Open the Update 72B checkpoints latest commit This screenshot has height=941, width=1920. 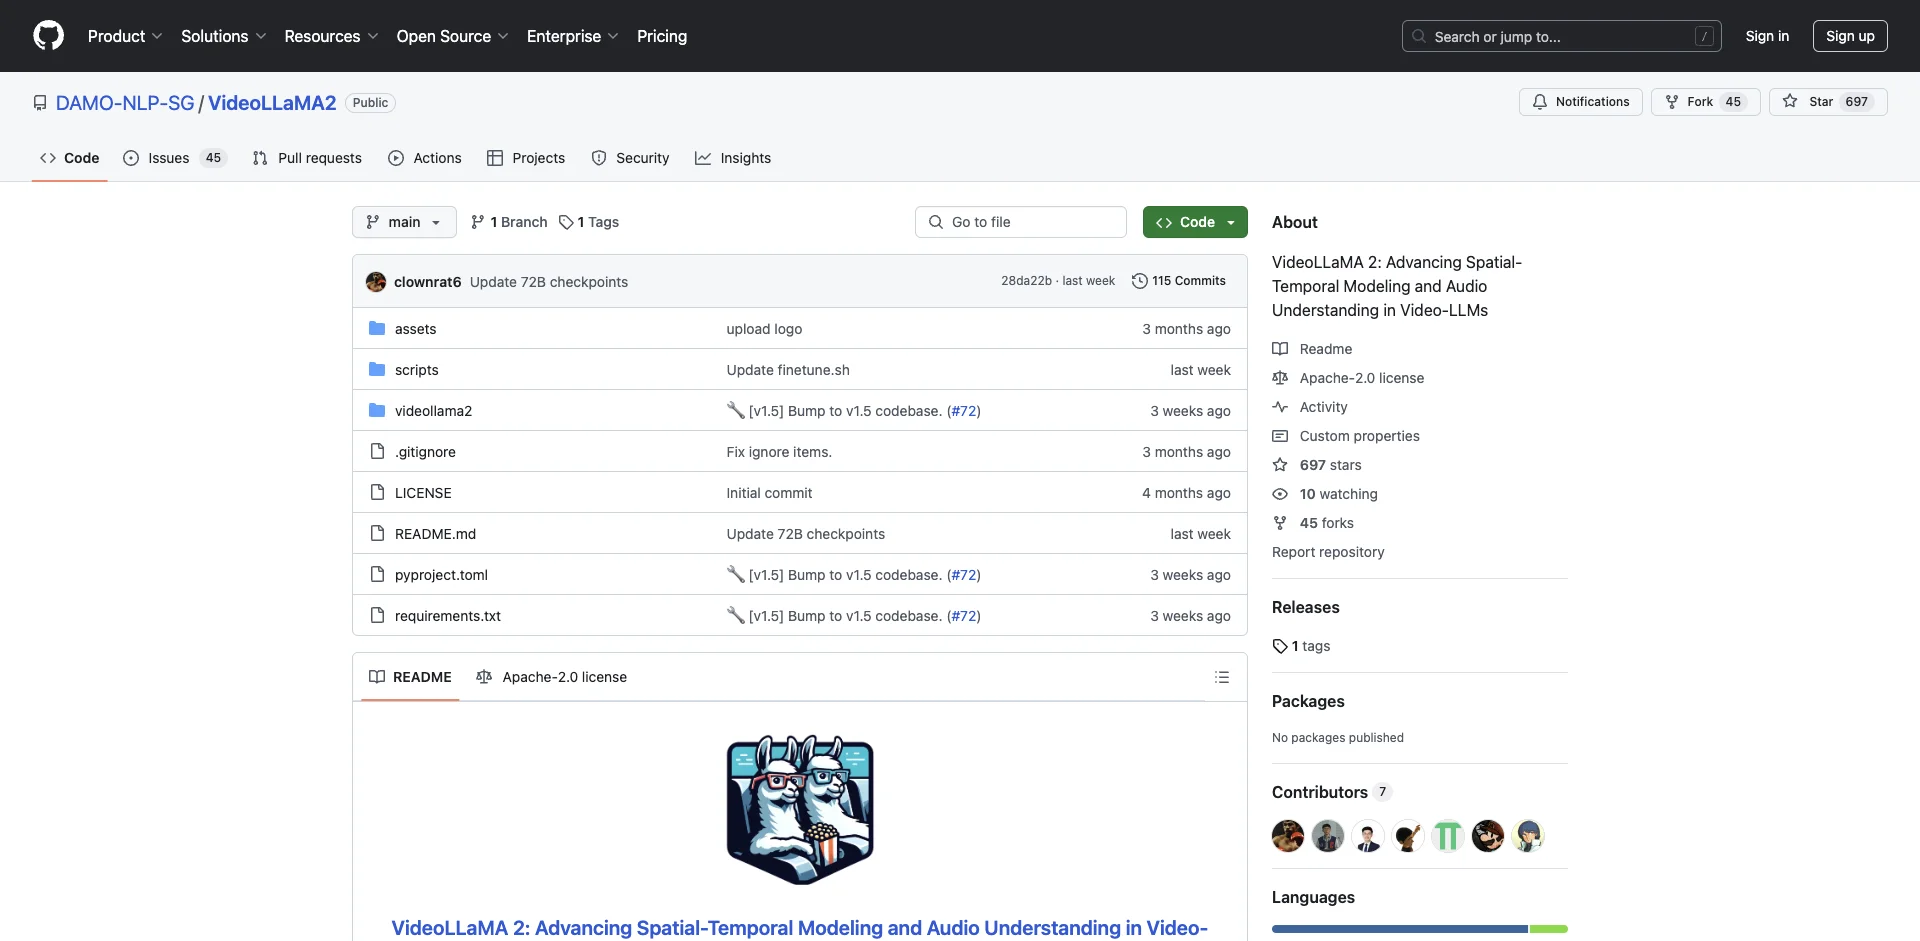coord(549,282)
